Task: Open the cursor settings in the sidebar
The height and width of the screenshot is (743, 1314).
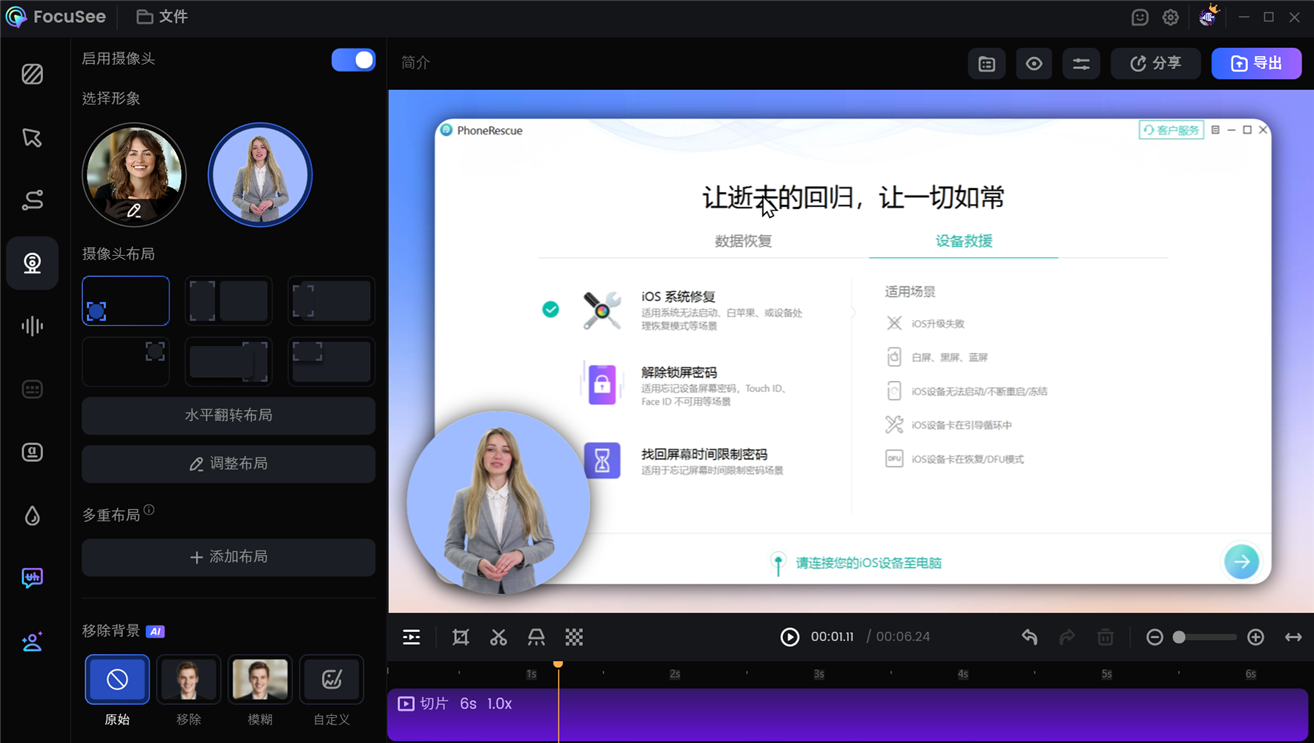Action: pyautogui.click(x=32, y=137)
